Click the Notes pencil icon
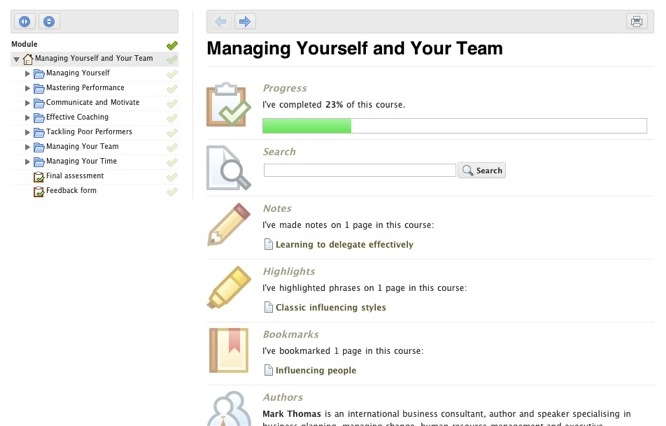The width and height of the screenshot is (666, 426). (229, 224)
